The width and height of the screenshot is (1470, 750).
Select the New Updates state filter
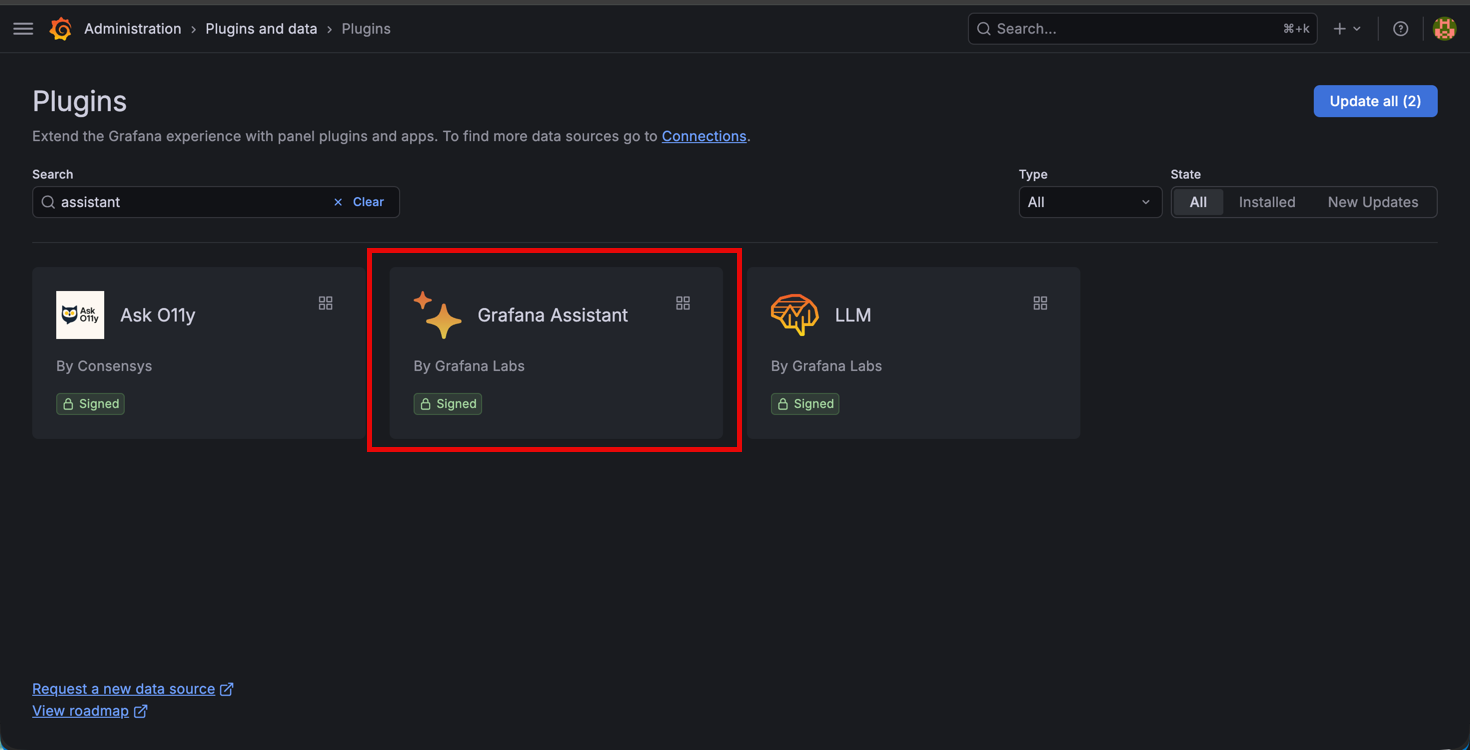tap(1373, 202)
